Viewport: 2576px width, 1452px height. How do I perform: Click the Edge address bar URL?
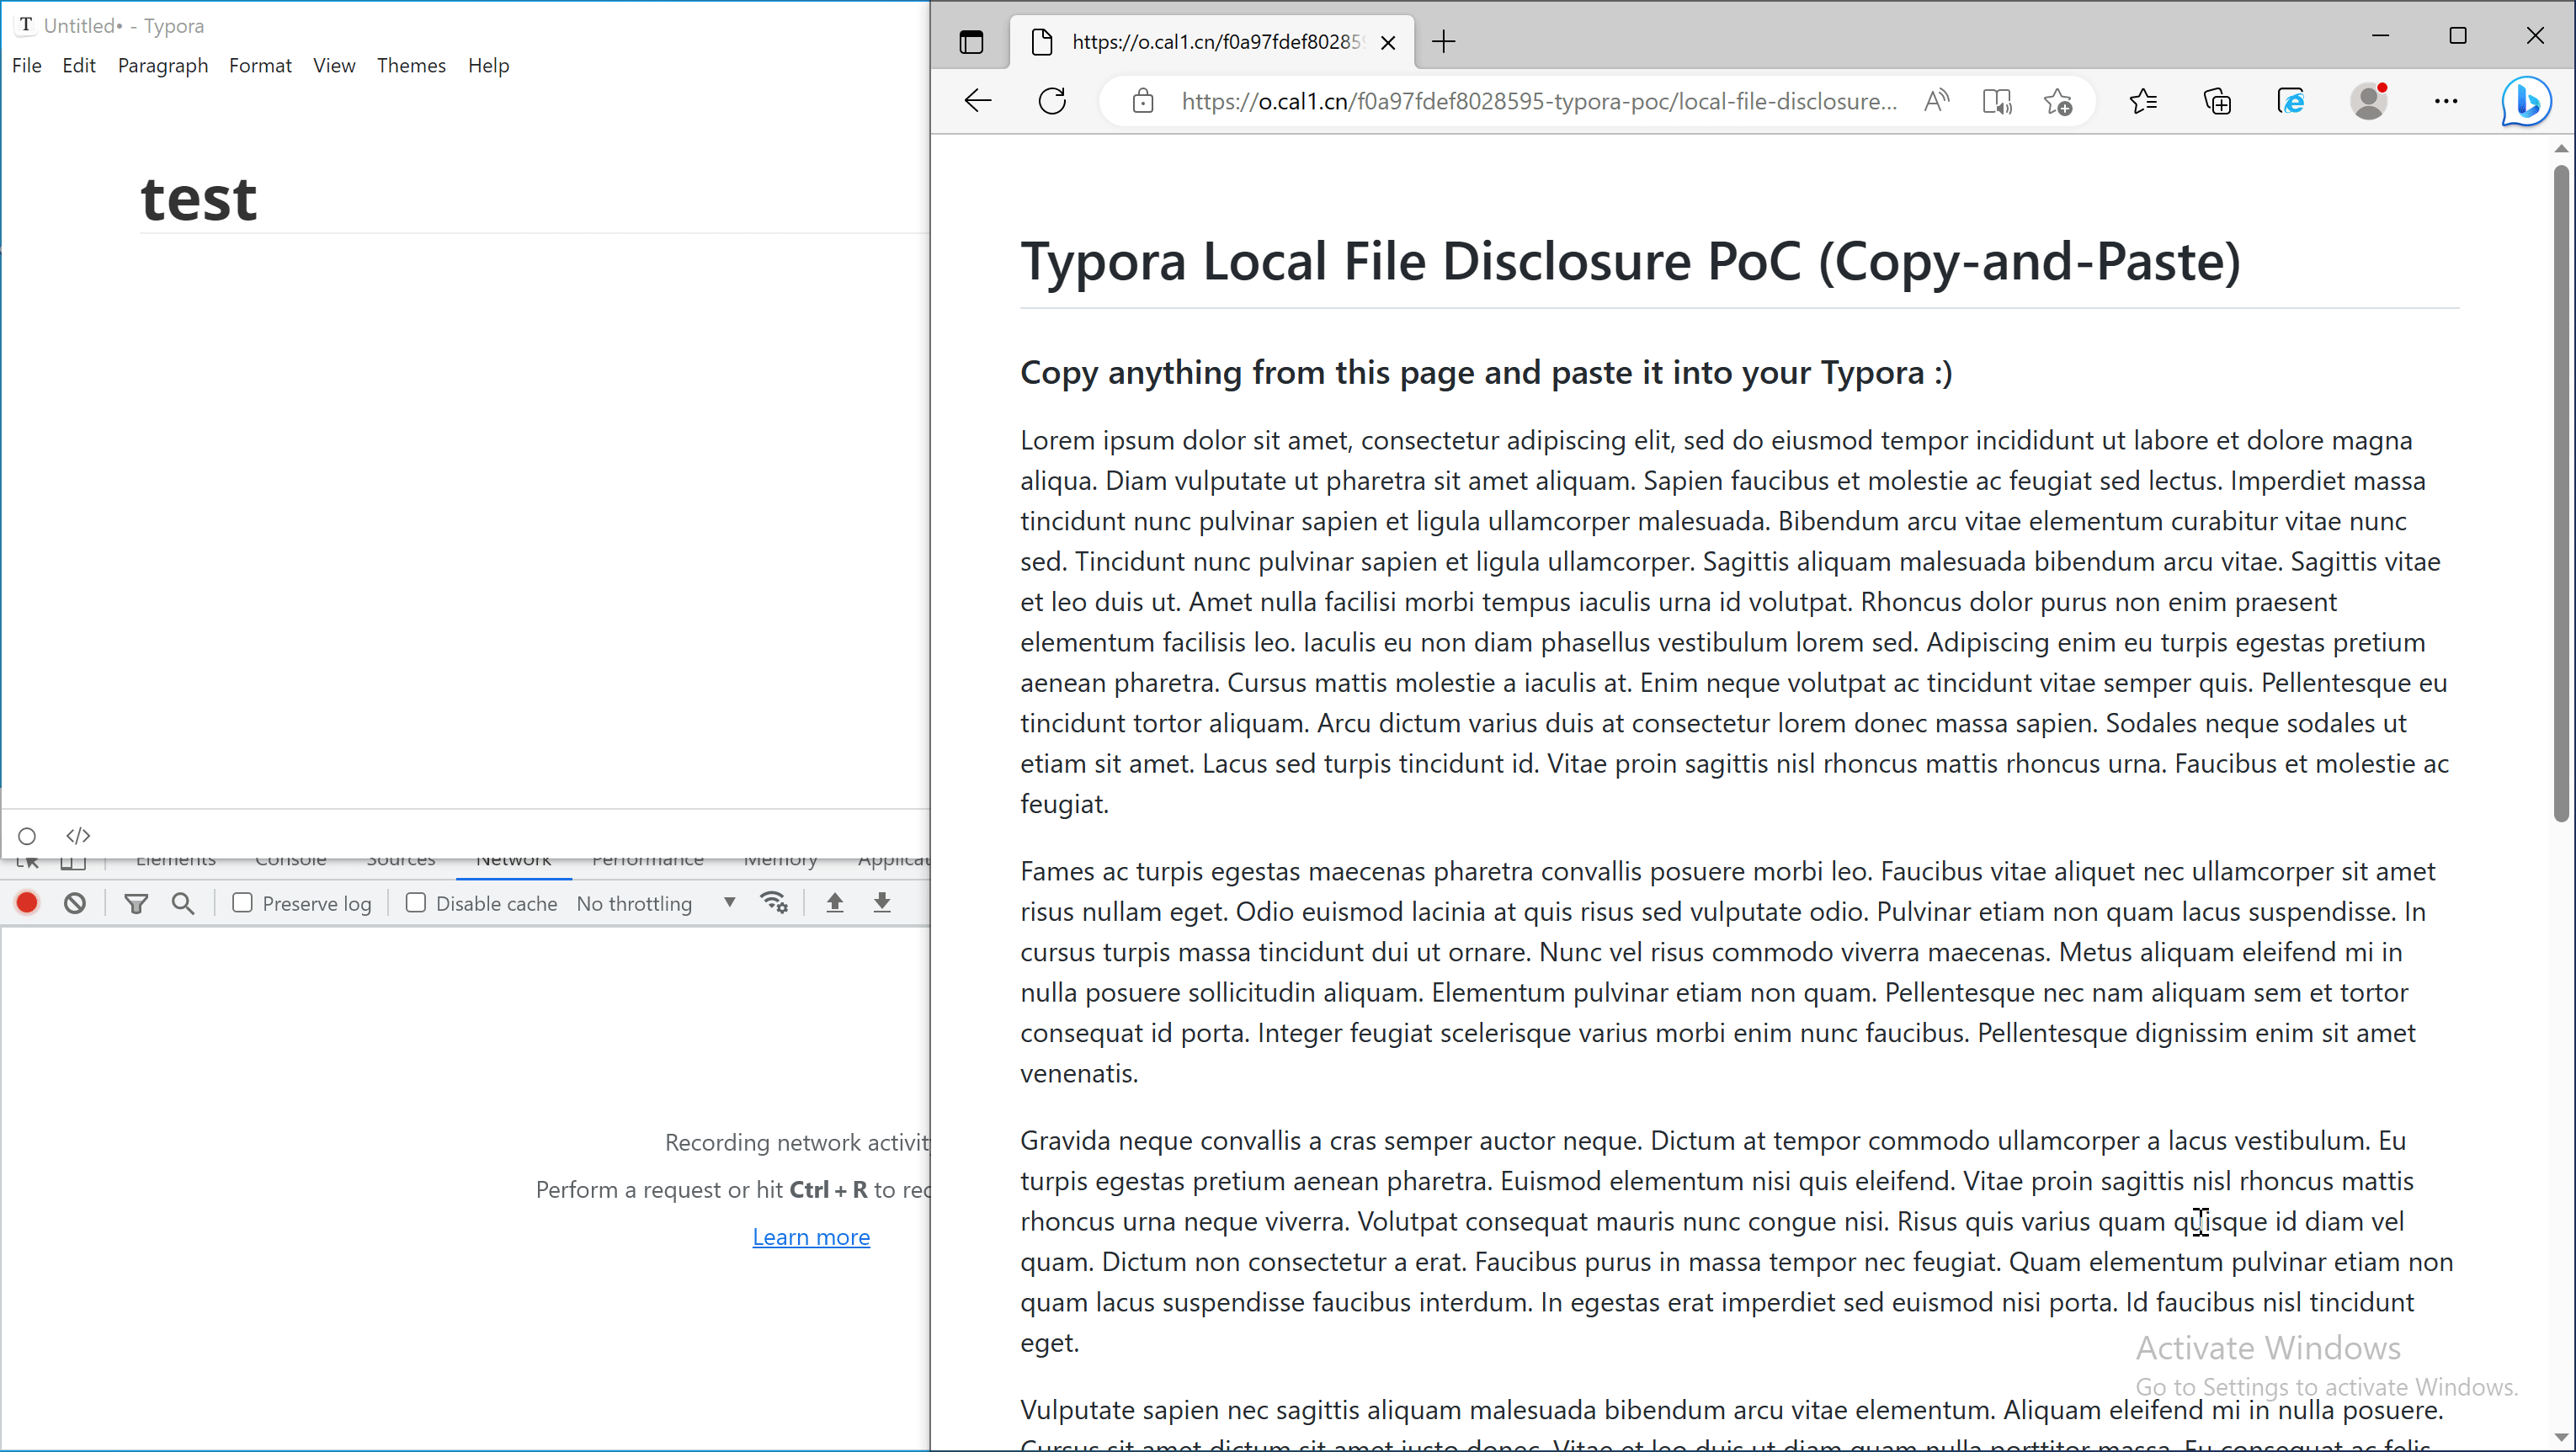coord(1538,101)
